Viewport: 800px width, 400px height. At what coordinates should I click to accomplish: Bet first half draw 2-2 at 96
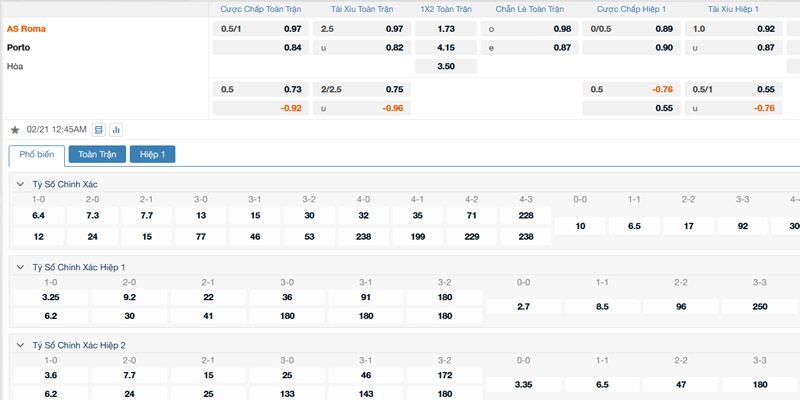(681, 307)
